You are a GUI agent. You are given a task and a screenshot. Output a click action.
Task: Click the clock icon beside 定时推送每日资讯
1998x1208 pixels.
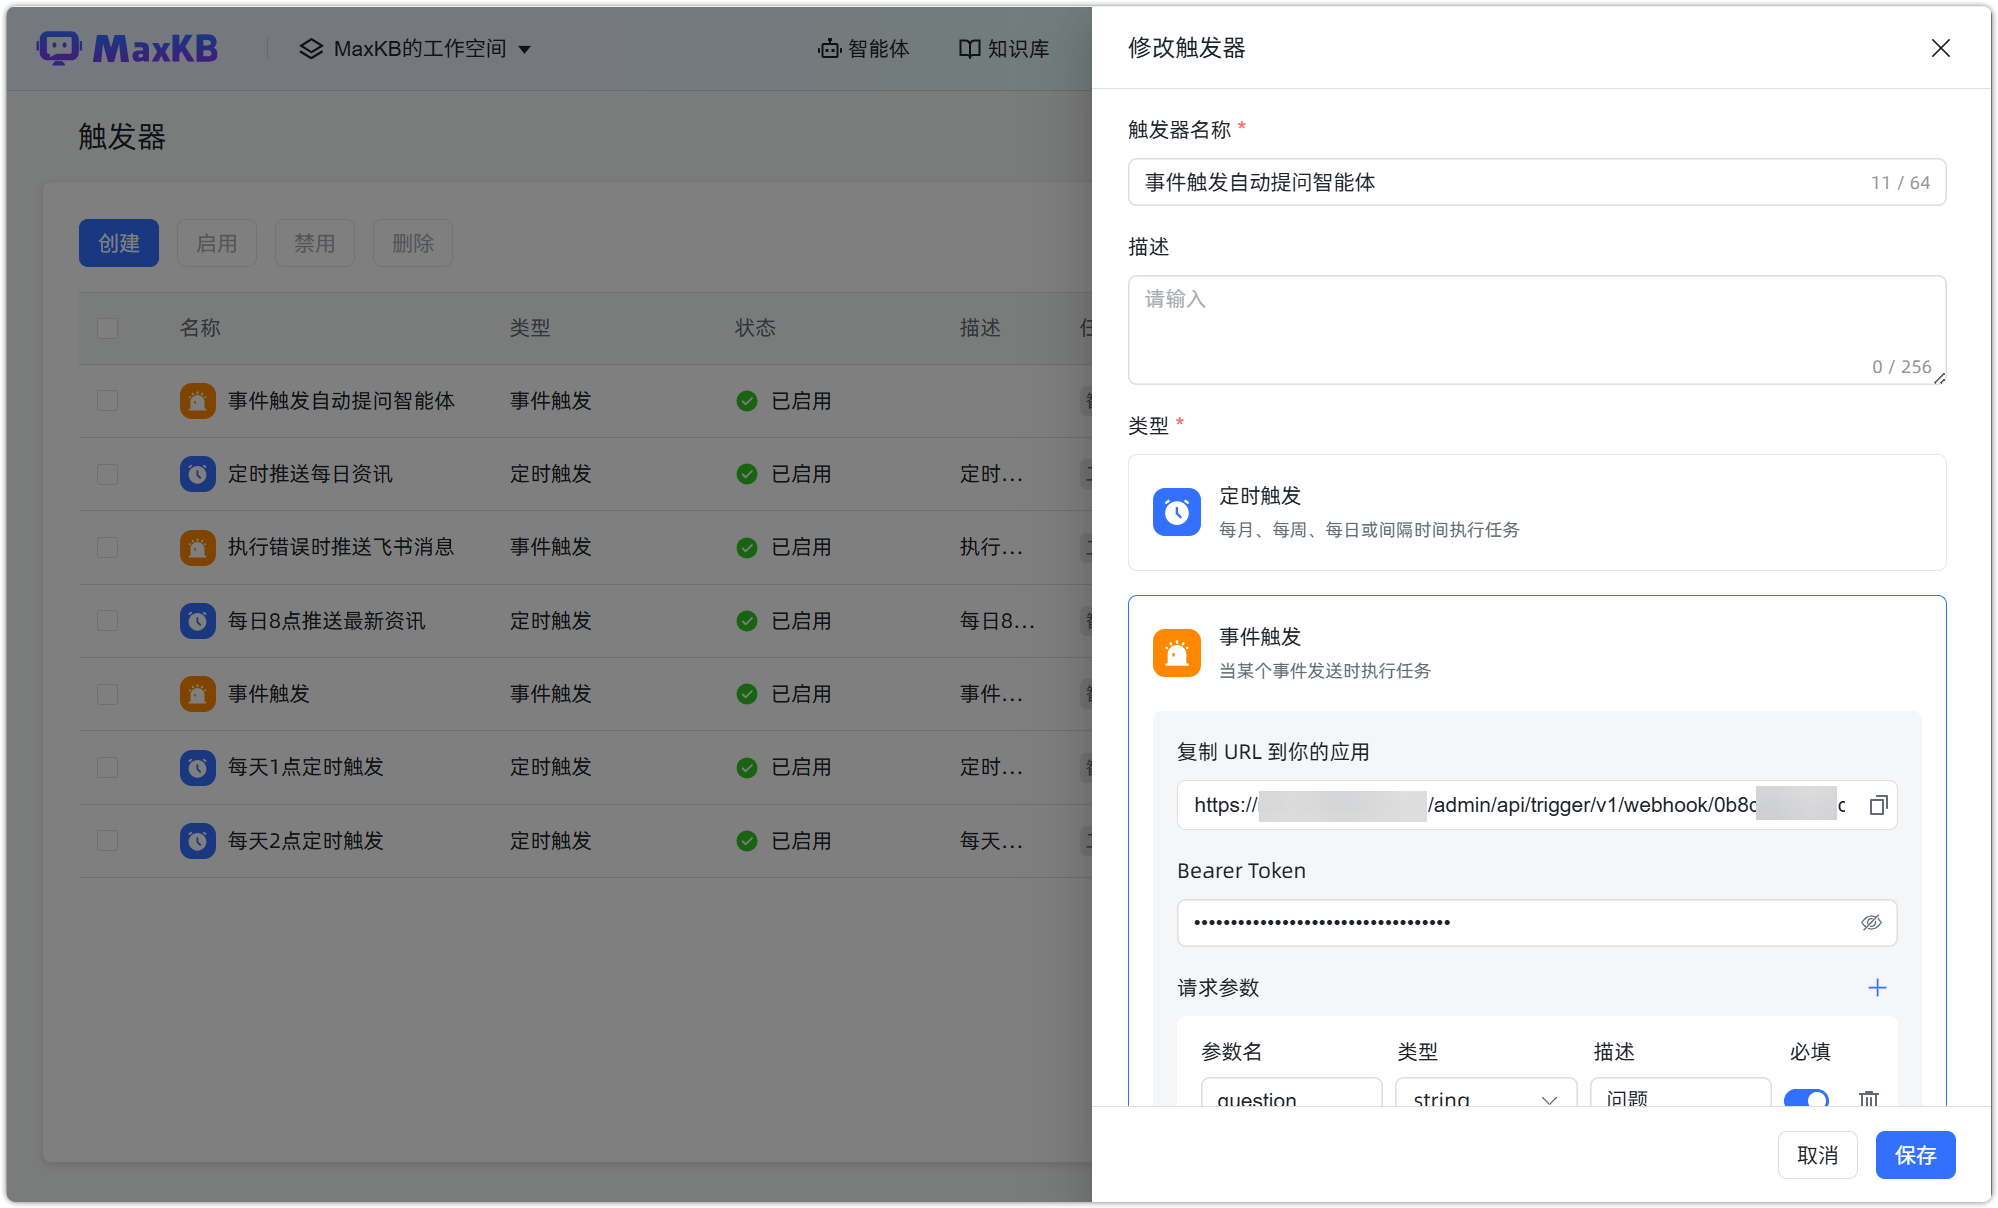click(x=197, y=474)
